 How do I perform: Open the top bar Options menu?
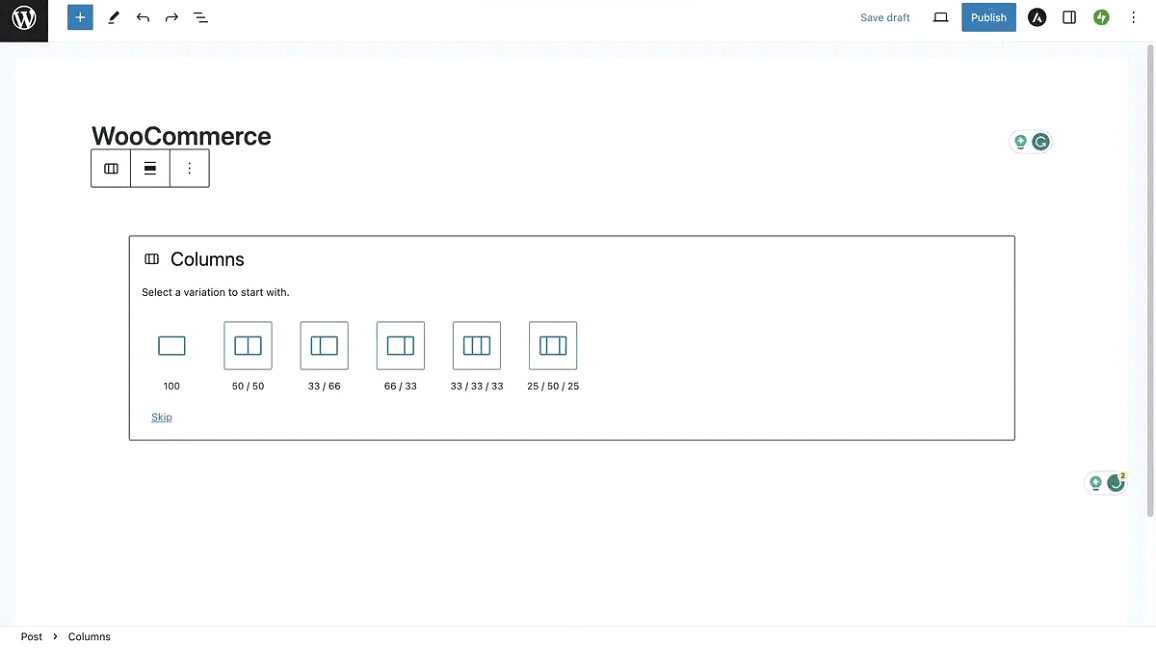pyautogui.click(x=1134, y=18)
